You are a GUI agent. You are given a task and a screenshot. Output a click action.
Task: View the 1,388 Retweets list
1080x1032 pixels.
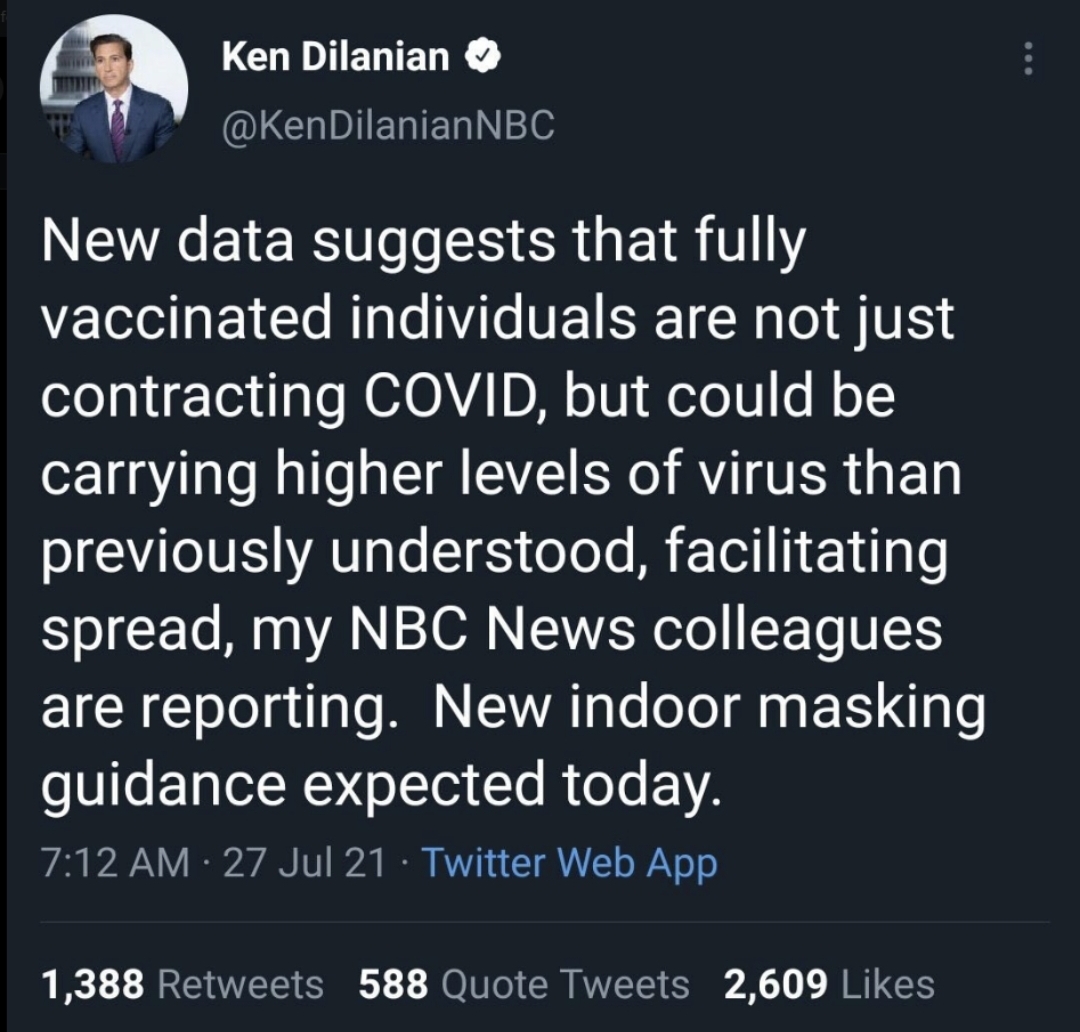point(182,984)
